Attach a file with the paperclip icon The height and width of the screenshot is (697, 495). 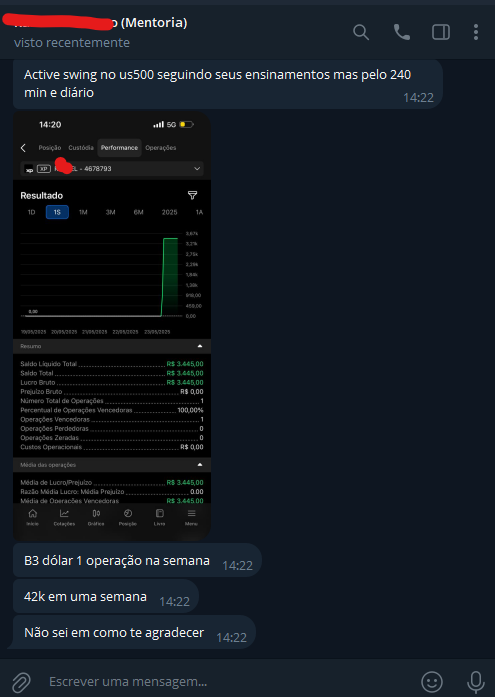tap(21, 681)
